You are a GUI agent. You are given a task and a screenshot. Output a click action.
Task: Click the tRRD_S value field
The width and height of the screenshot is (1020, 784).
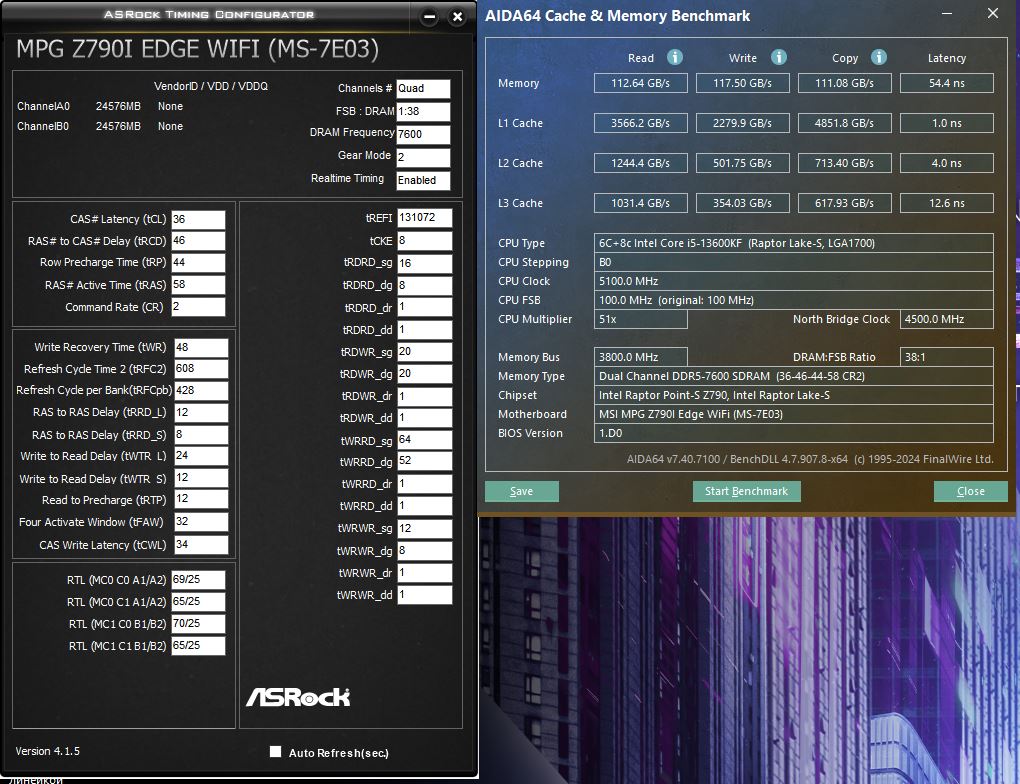pyautogui.click(x=201, y=435)
